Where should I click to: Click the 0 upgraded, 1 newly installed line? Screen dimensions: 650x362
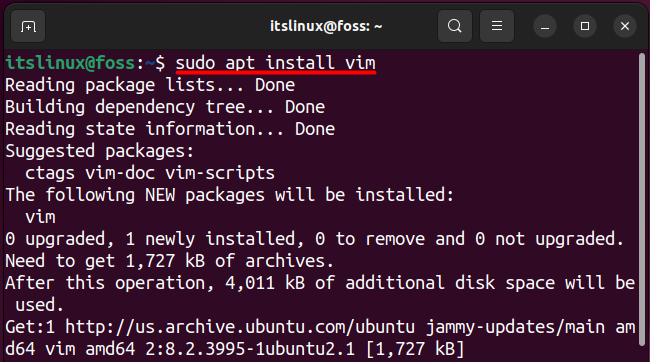click(315, 239)
